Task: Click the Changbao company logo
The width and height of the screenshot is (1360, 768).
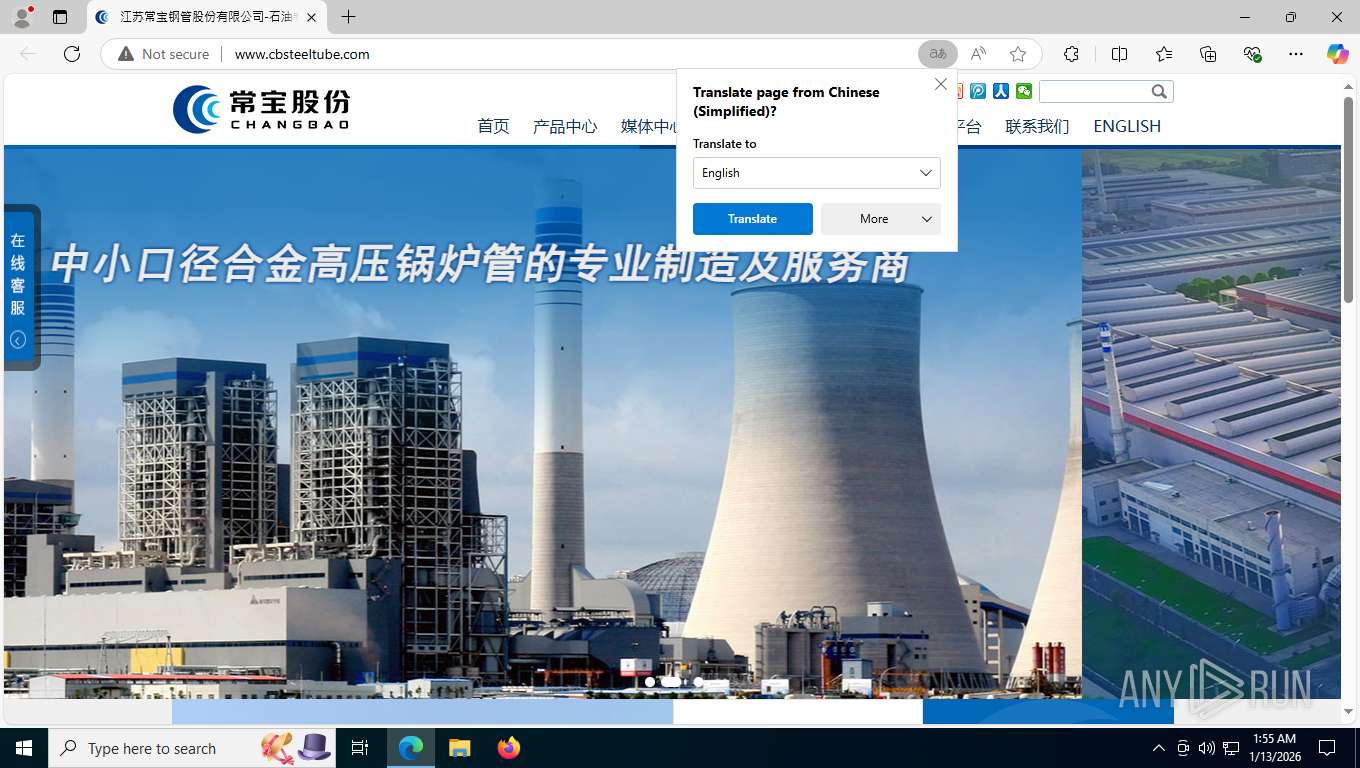Action: pos(261,109)
